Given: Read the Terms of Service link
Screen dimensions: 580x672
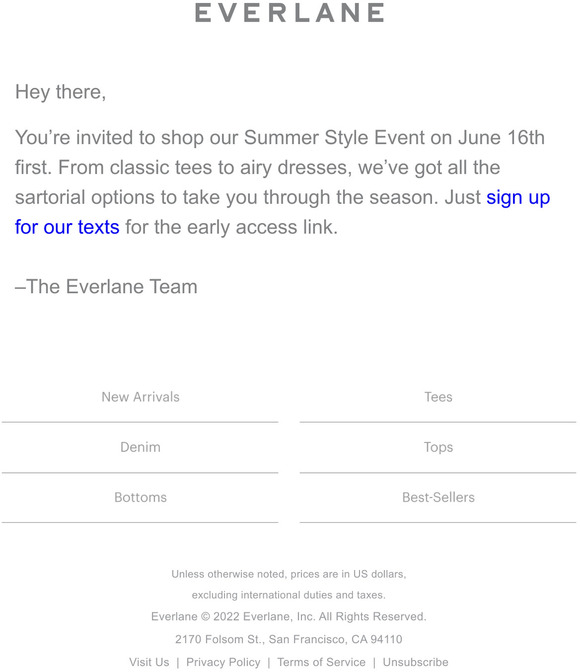Looking at the screenshot, I should (321, 662).
